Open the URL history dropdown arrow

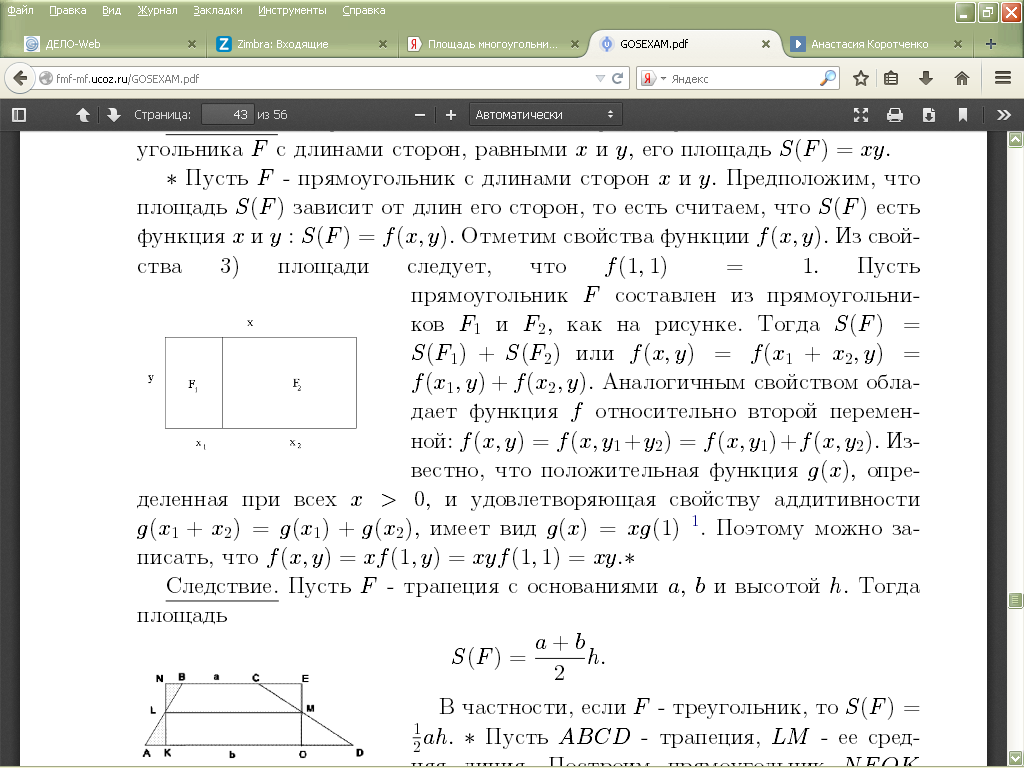coord(600,78)
